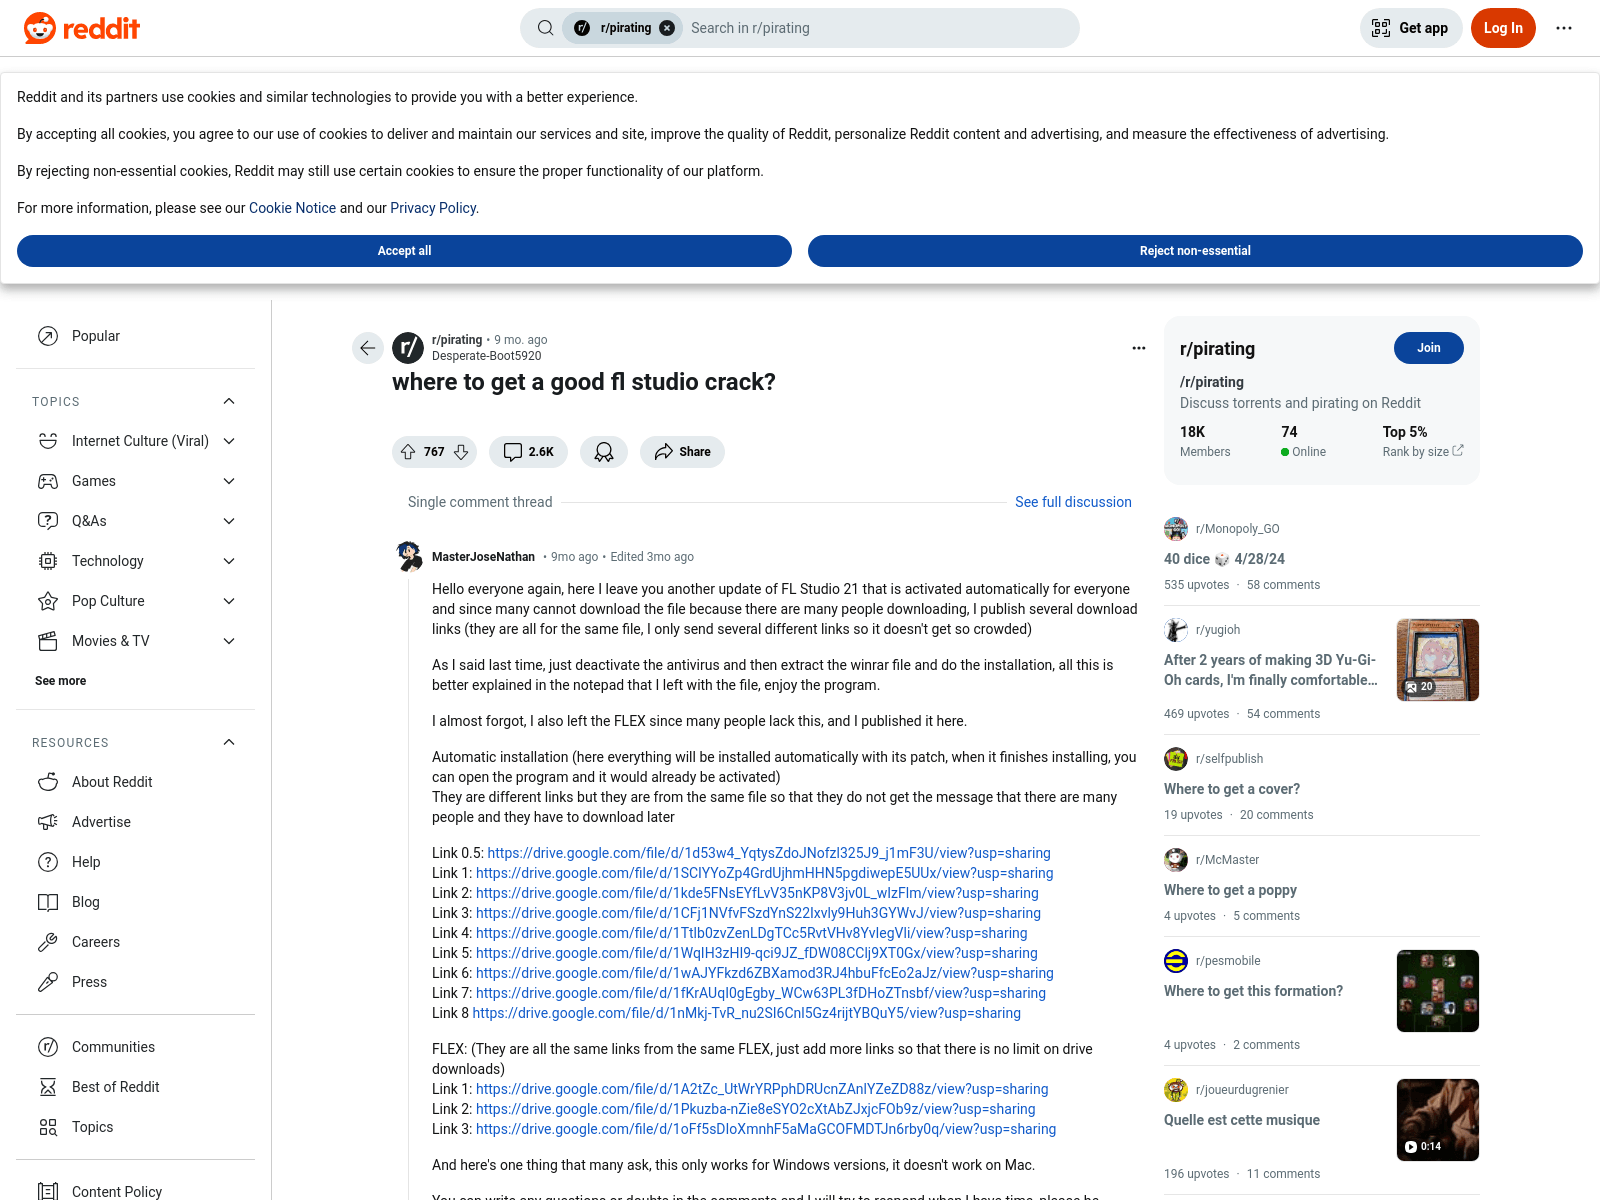Open the formation post thumbnail
Viewport: 1600px width, 1200px height.
tap(1437, 991)
